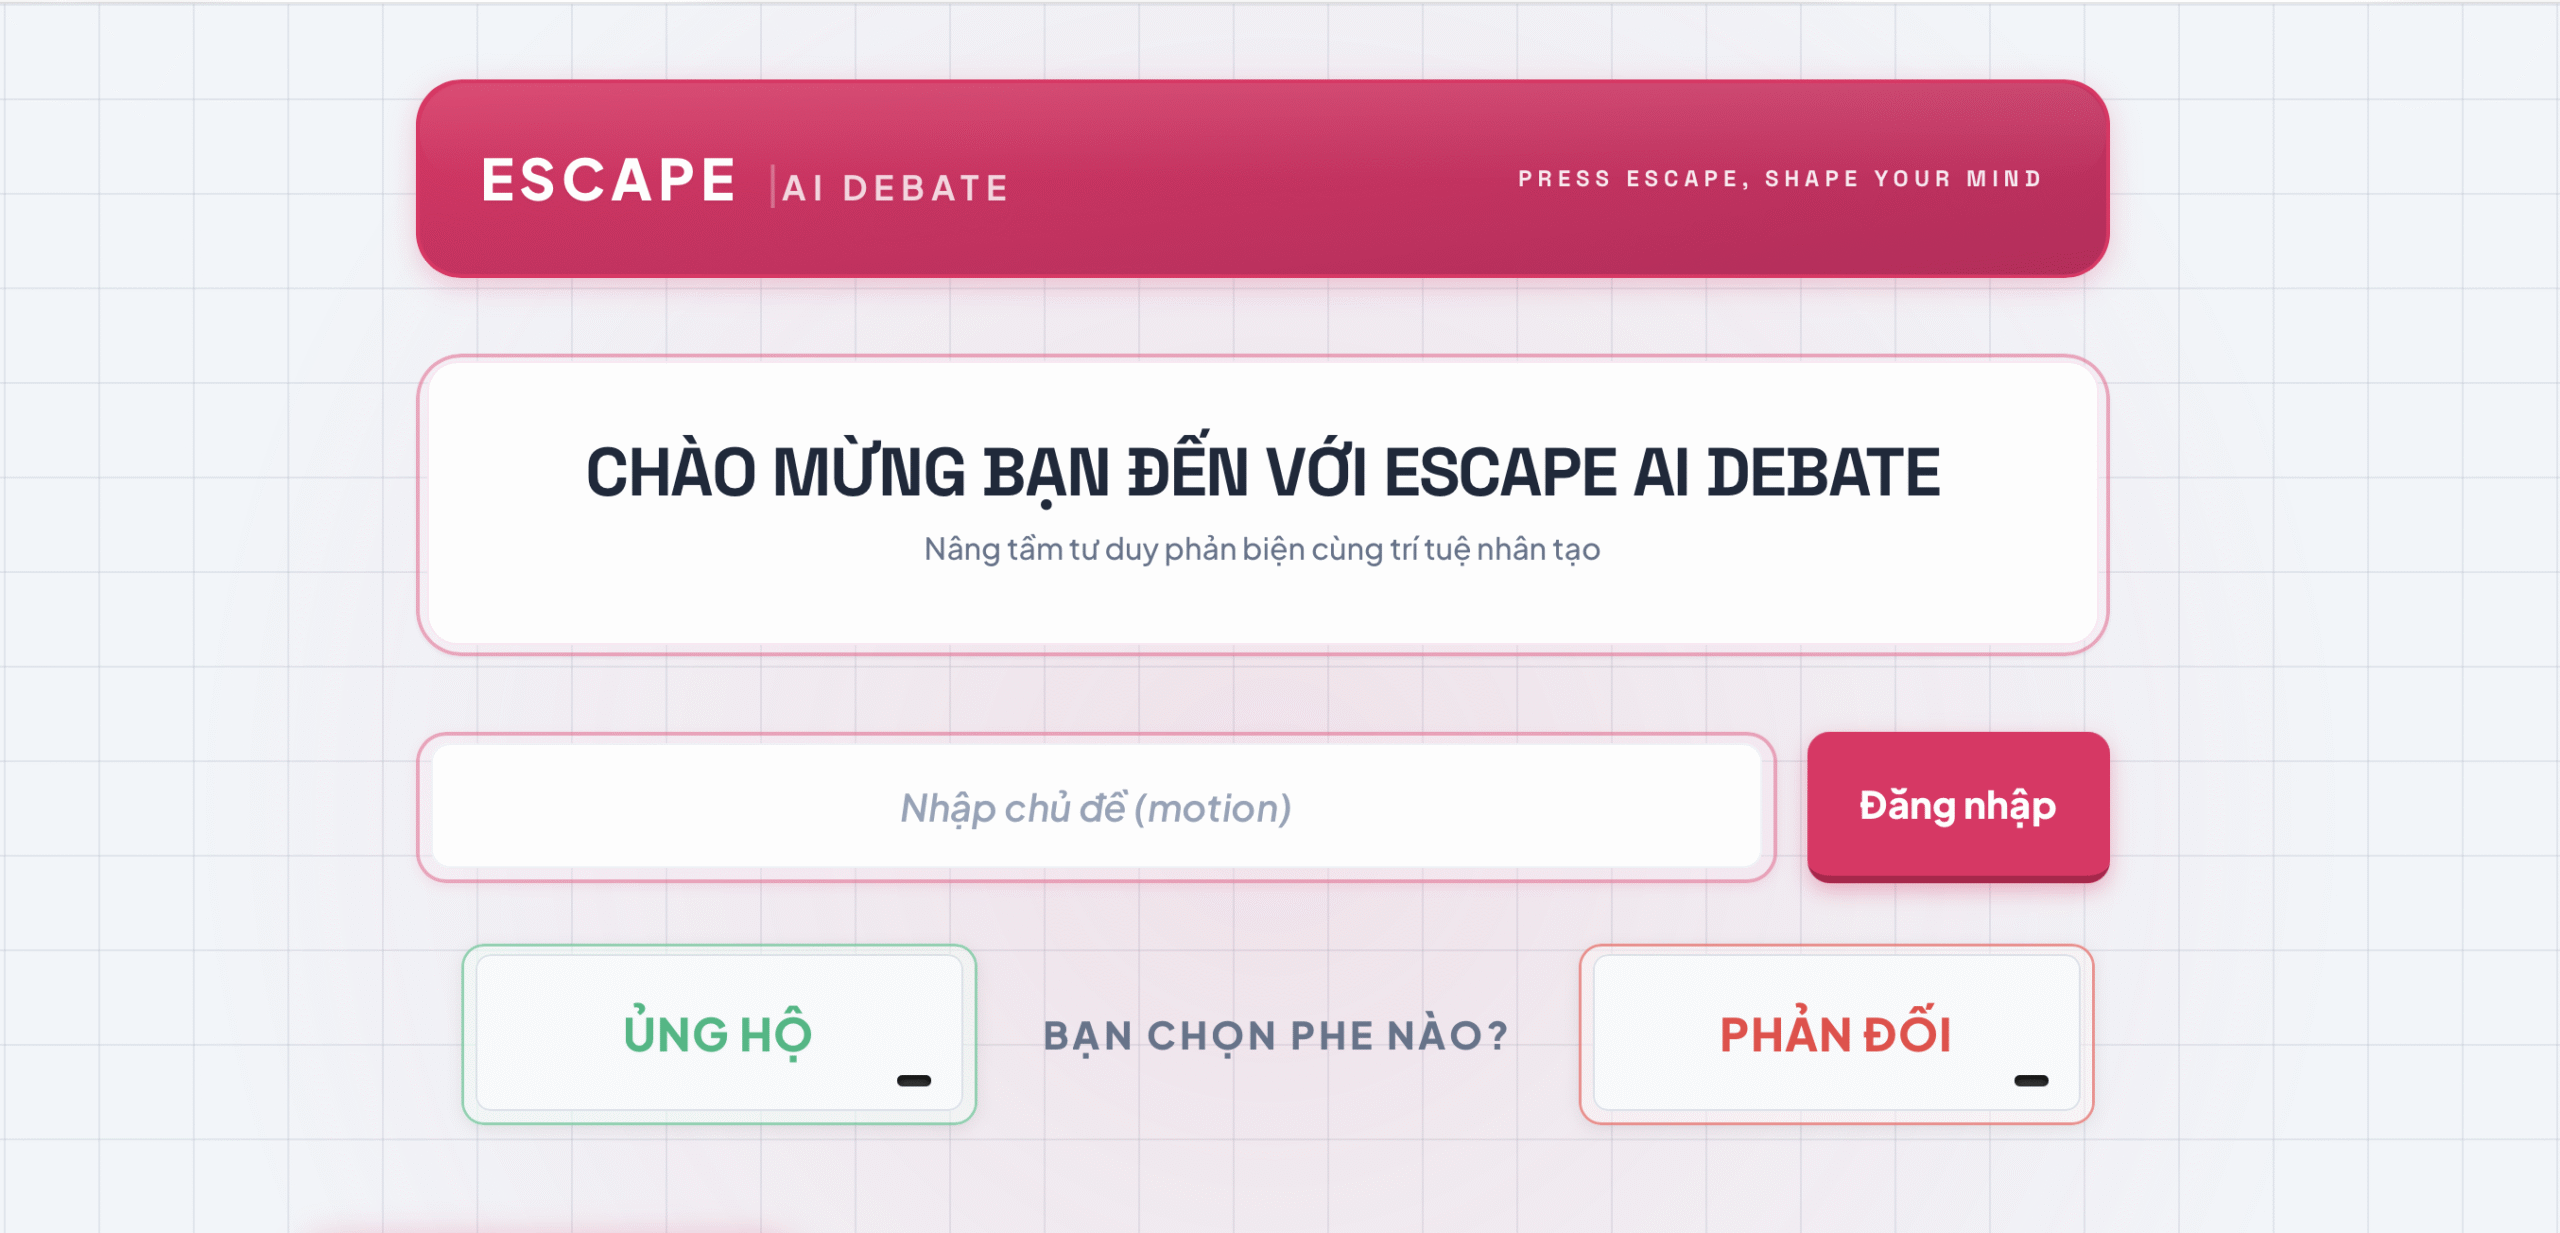Click the vertical divider before AI DEBATE
Screen dimensions: 2560x1233
(x=773, y=187)
